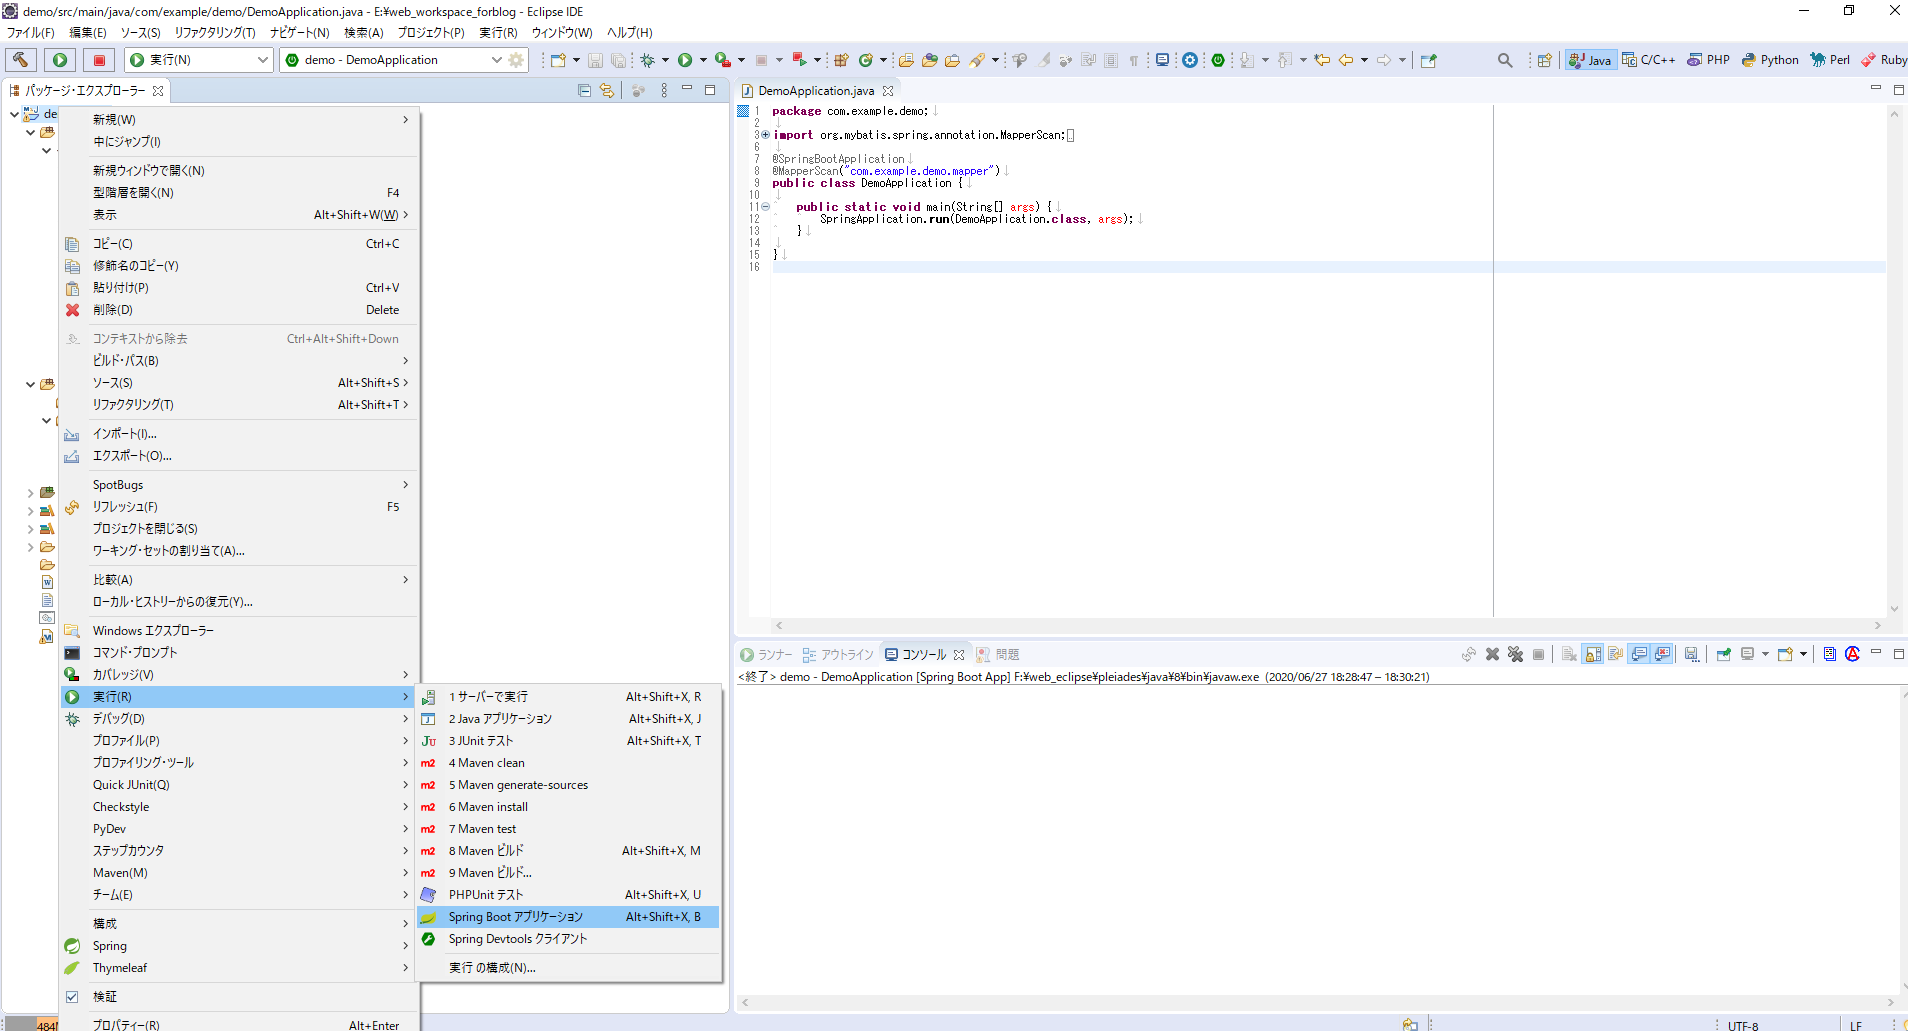1908x1031 pixels.
Task: Open the dropdown arrow beside Debug icon
Action: click(665, 60)
